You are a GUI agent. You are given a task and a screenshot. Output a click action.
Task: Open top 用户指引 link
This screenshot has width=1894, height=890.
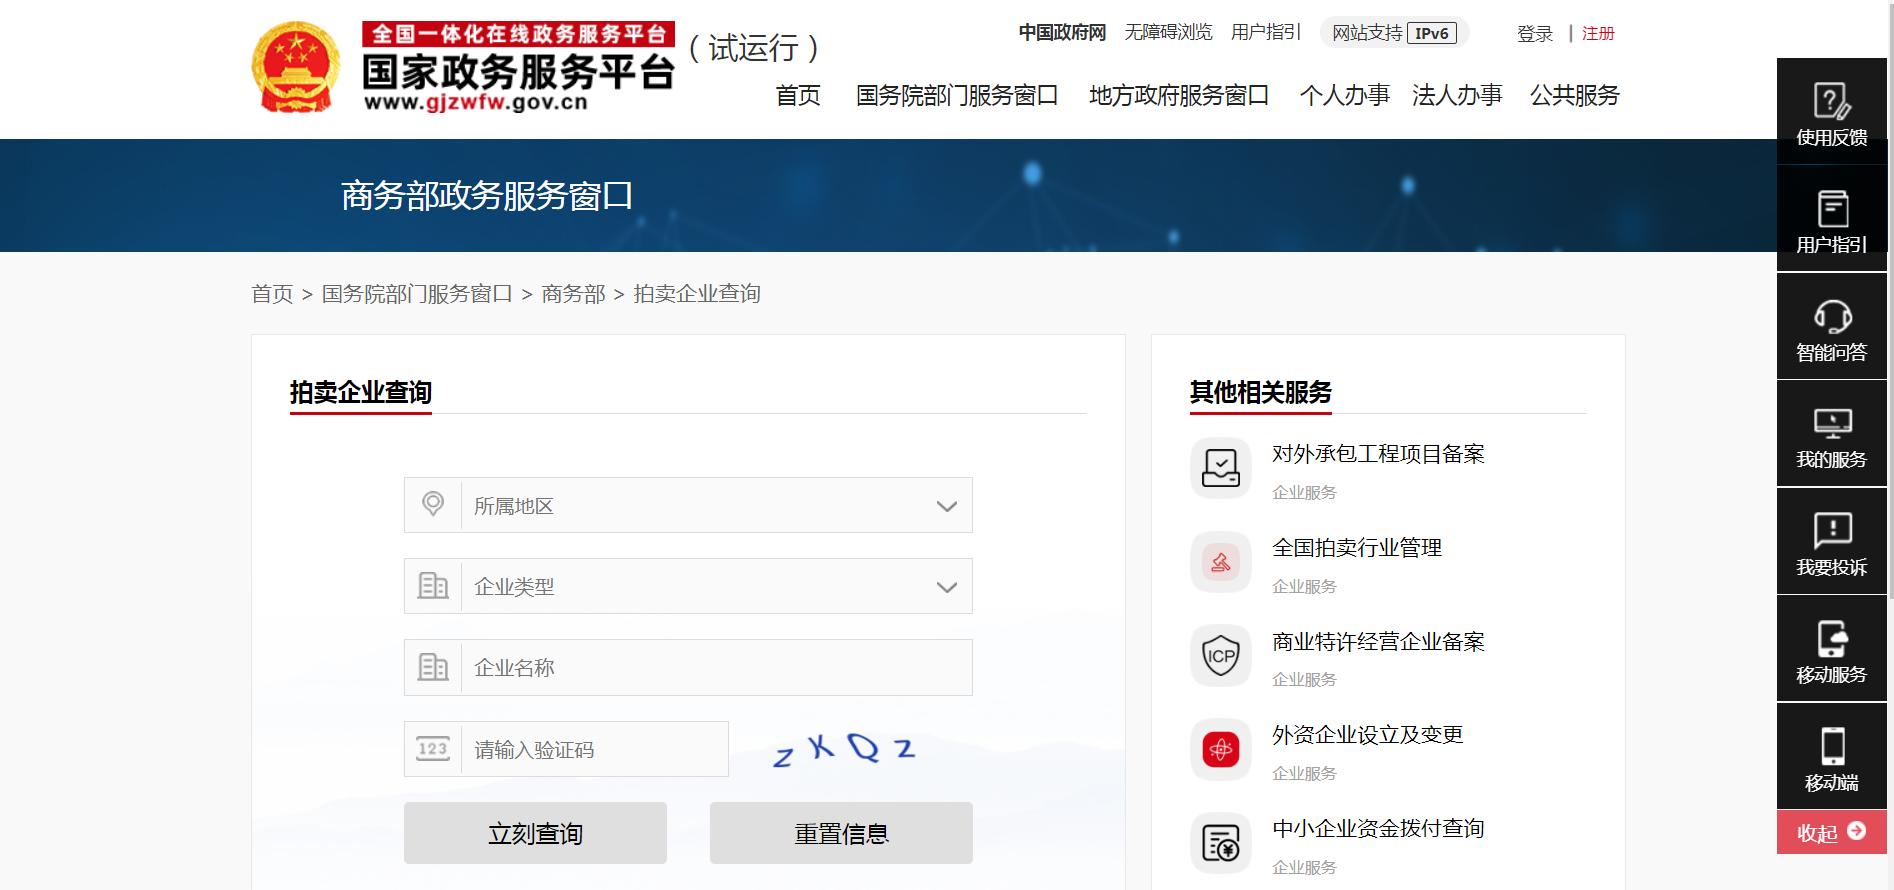coord(1266,33)
